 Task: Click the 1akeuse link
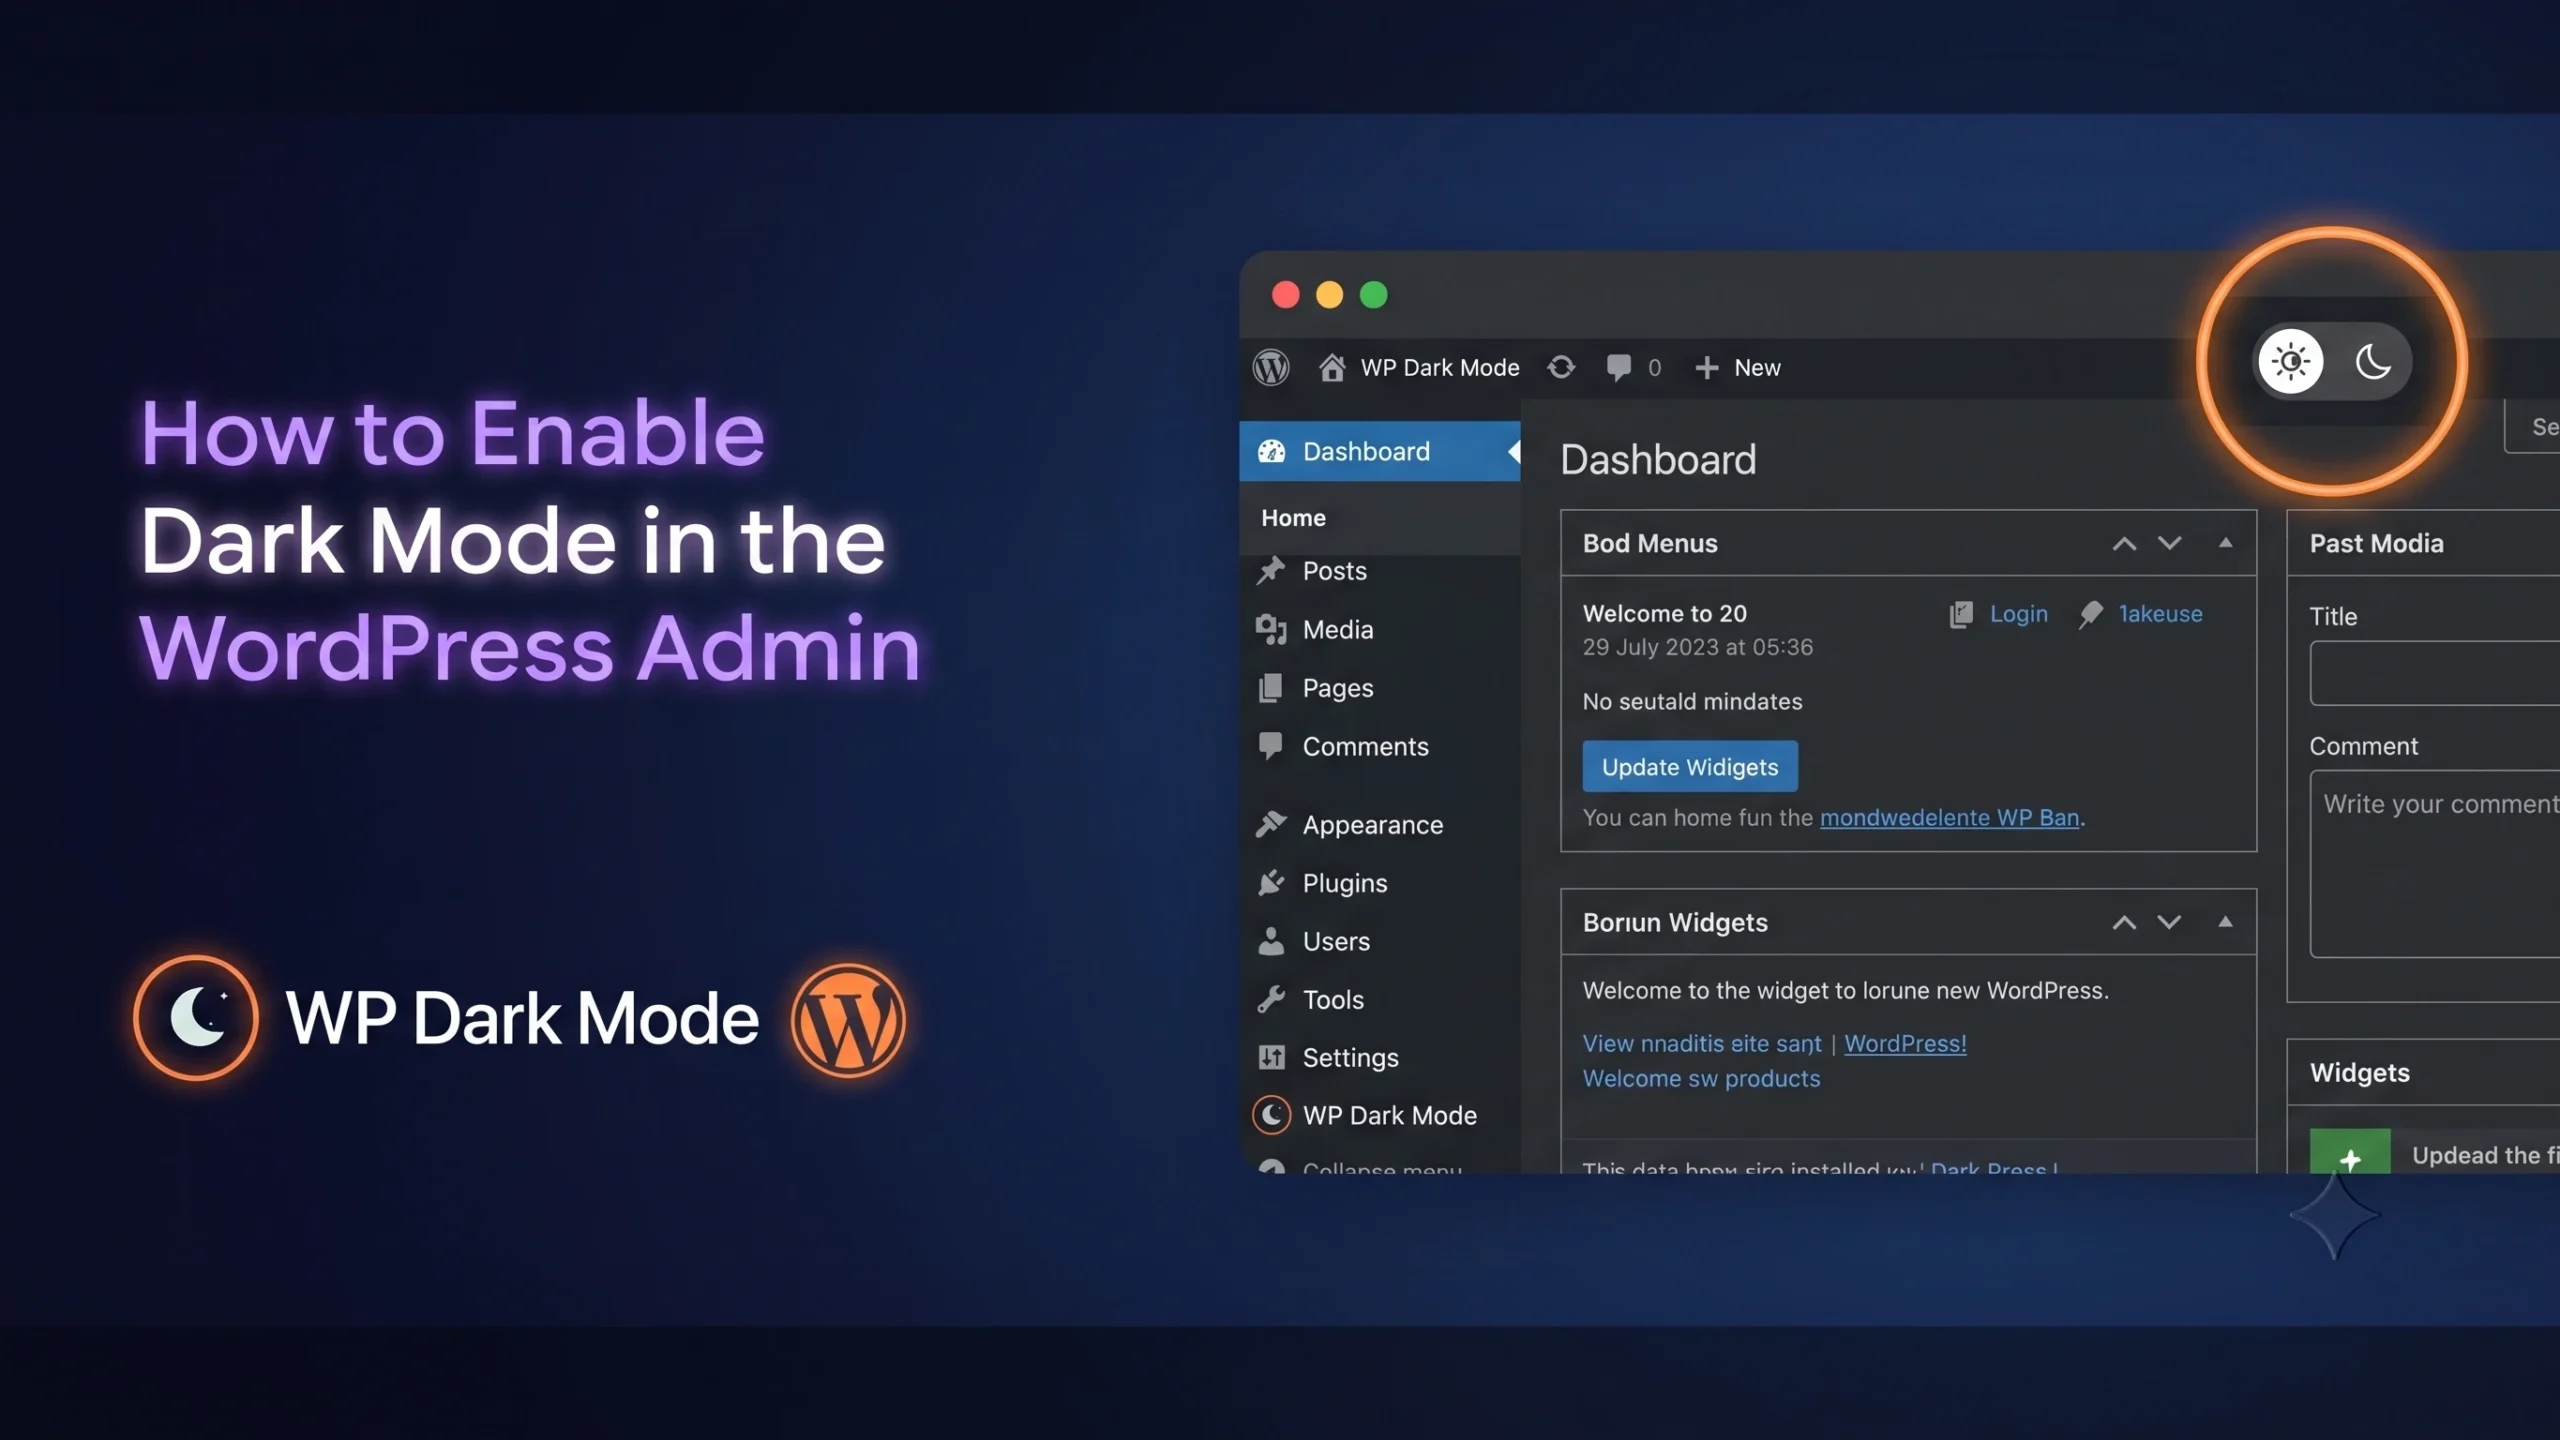(x=2160, y=613)
